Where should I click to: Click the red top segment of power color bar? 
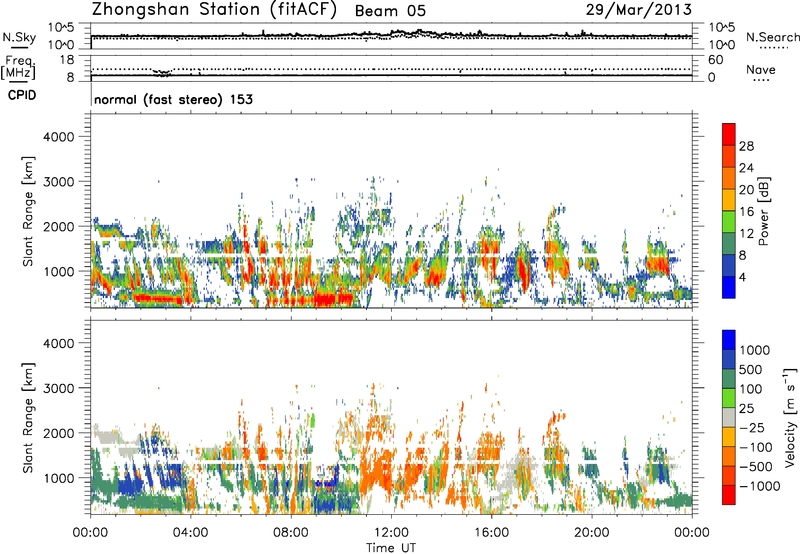pos(729,134)
